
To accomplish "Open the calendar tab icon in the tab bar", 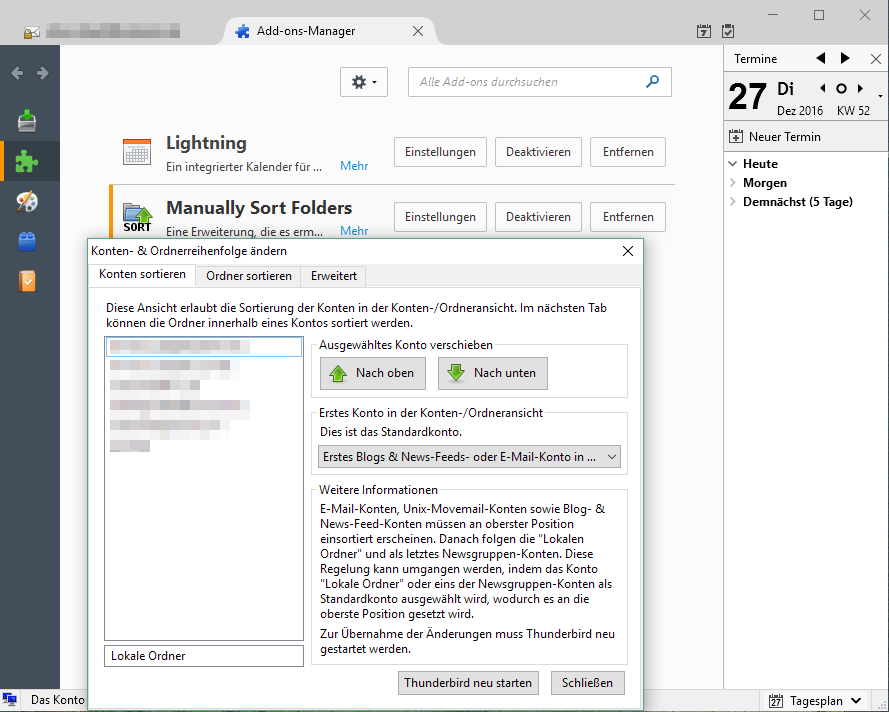I will [704, 31].
